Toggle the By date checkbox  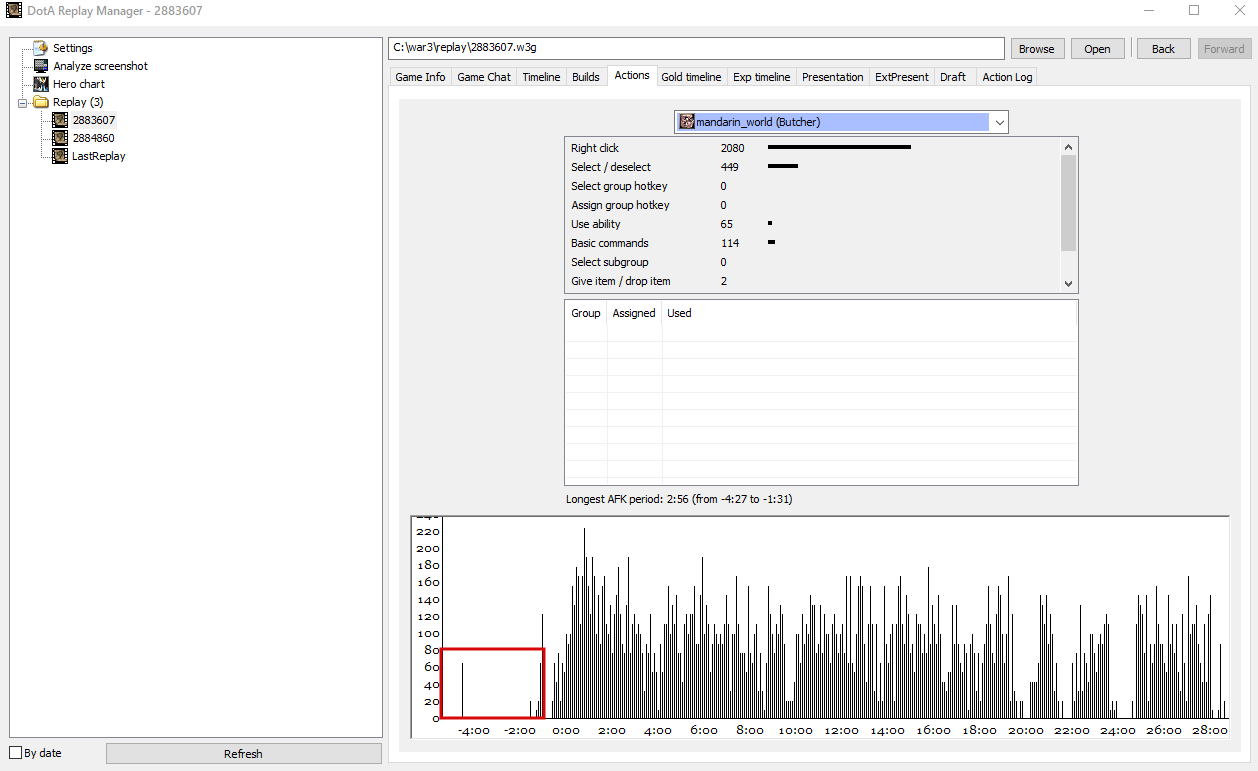15,753
